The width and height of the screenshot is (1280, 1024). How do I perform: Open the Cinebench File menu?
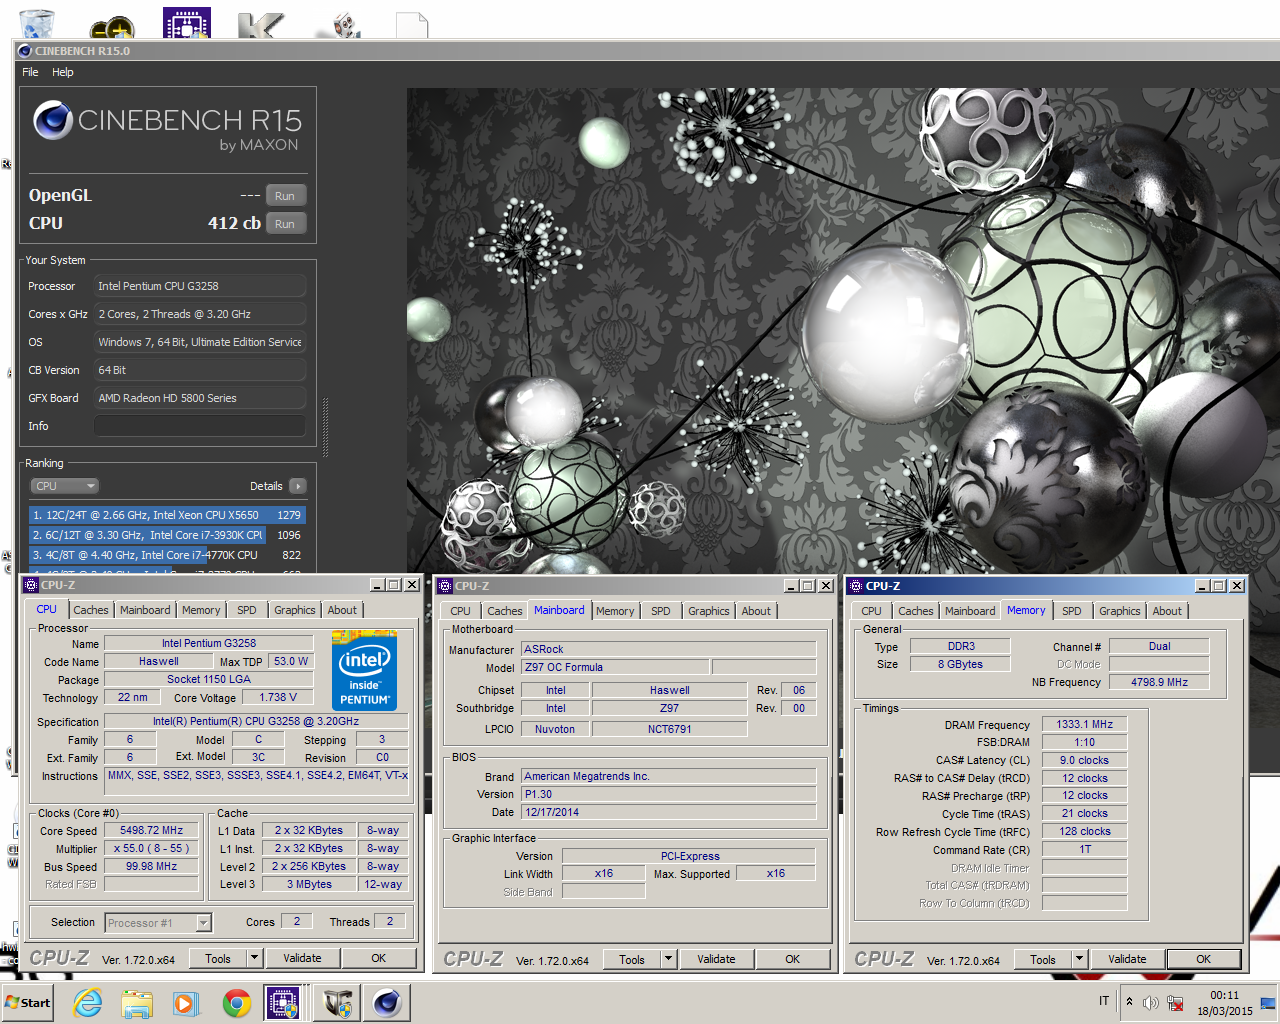[x=30, y=72]
